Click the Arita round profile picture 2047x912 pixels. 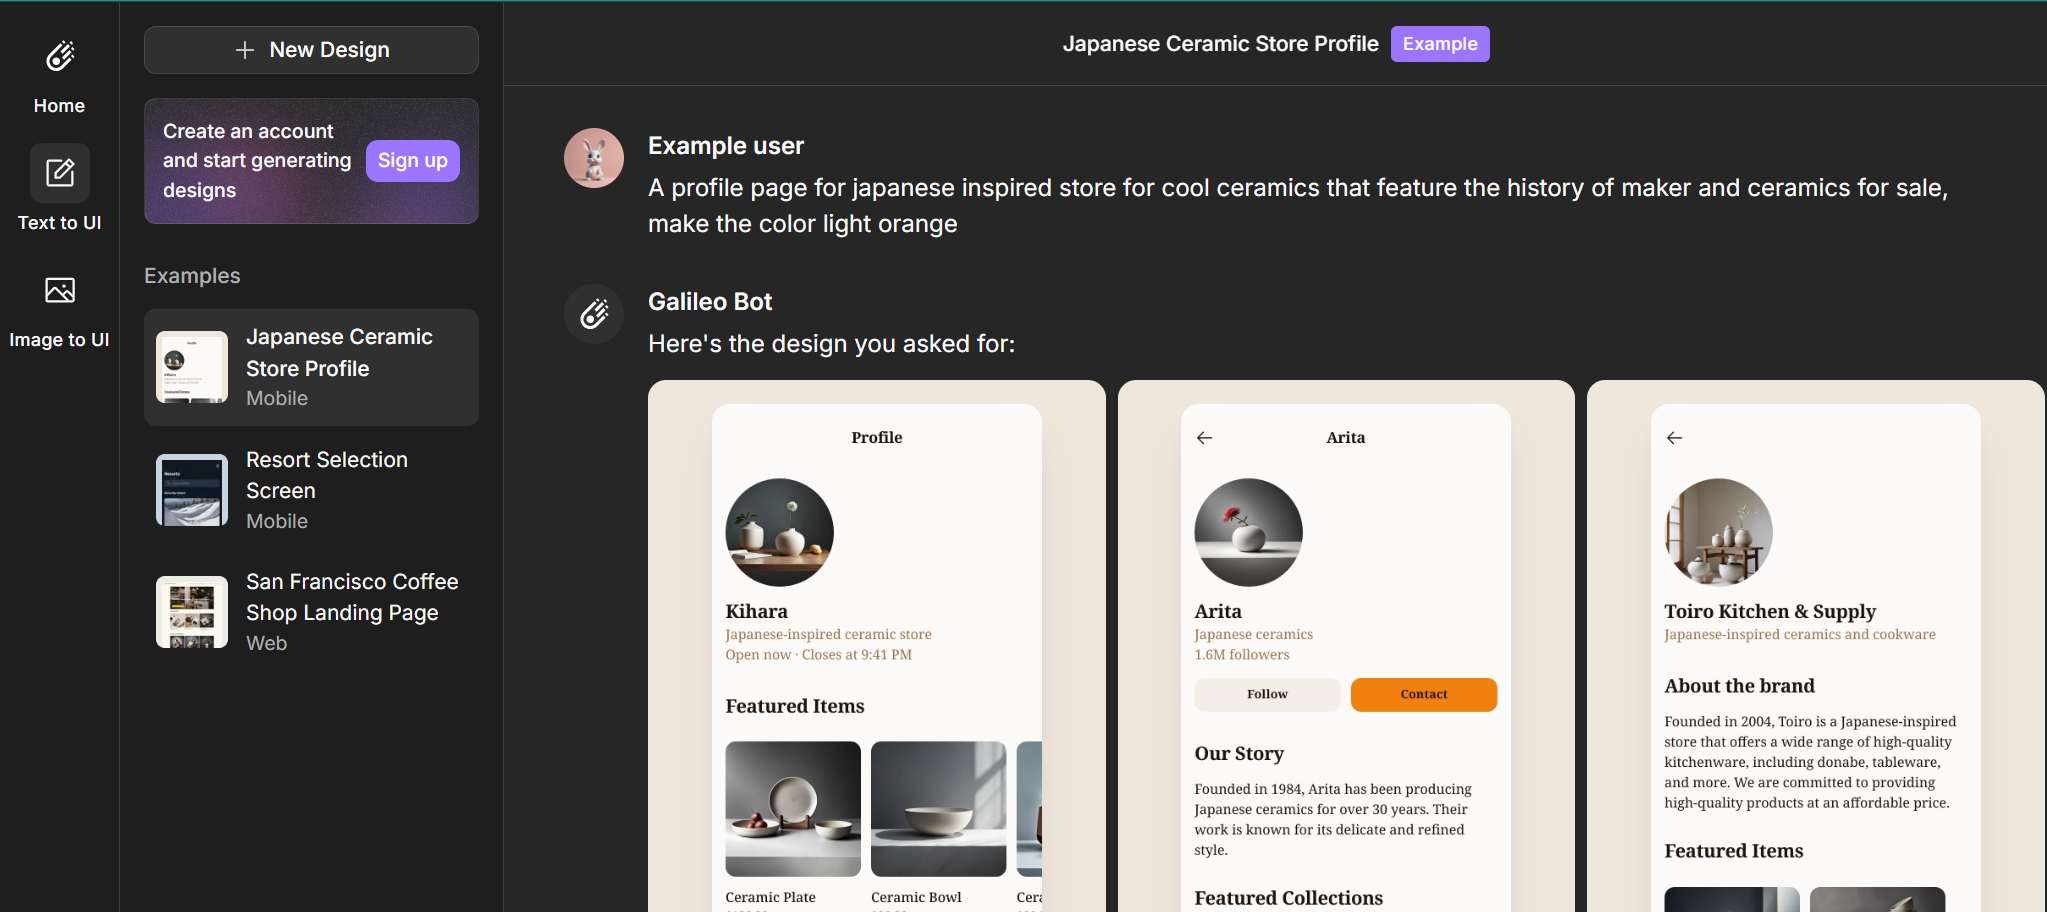coord(1248,532)
